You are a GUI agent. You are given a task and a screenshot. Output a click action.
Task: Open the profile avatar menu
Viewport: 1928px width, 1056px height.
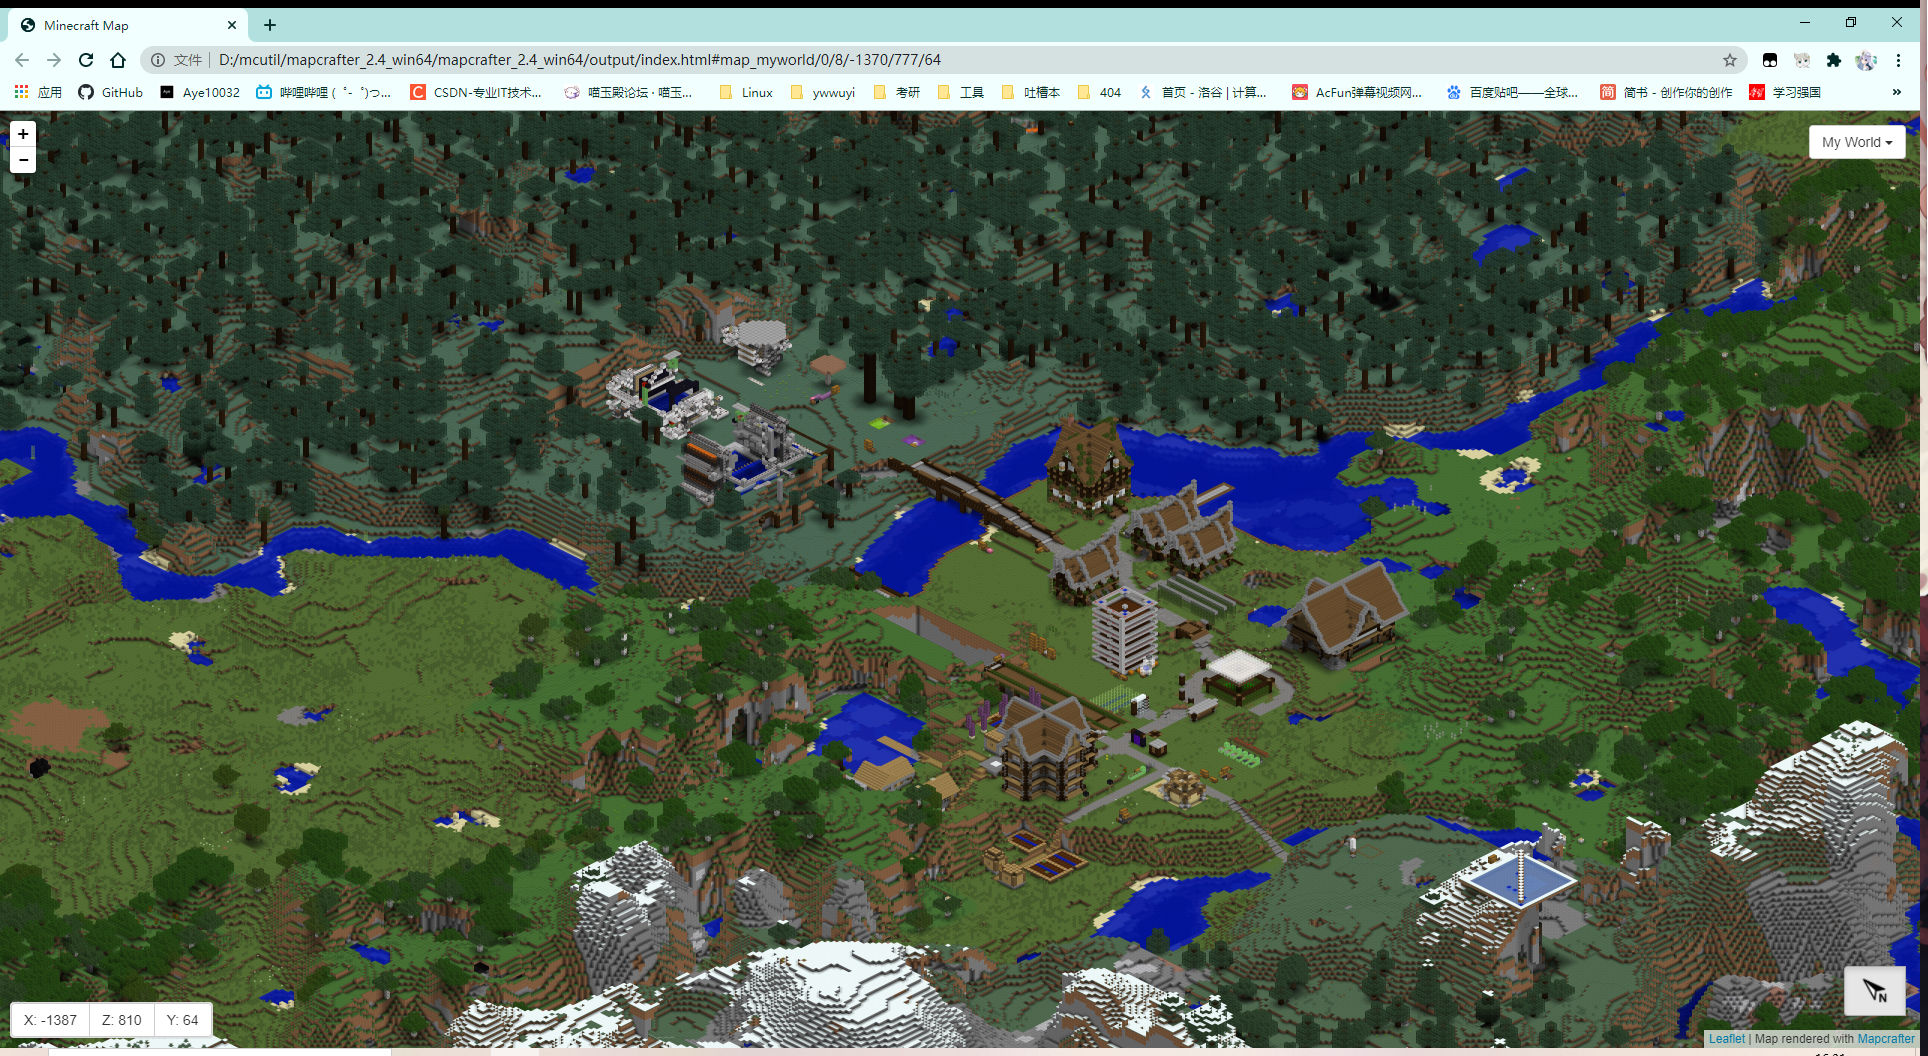click(x=1866, y=60)
